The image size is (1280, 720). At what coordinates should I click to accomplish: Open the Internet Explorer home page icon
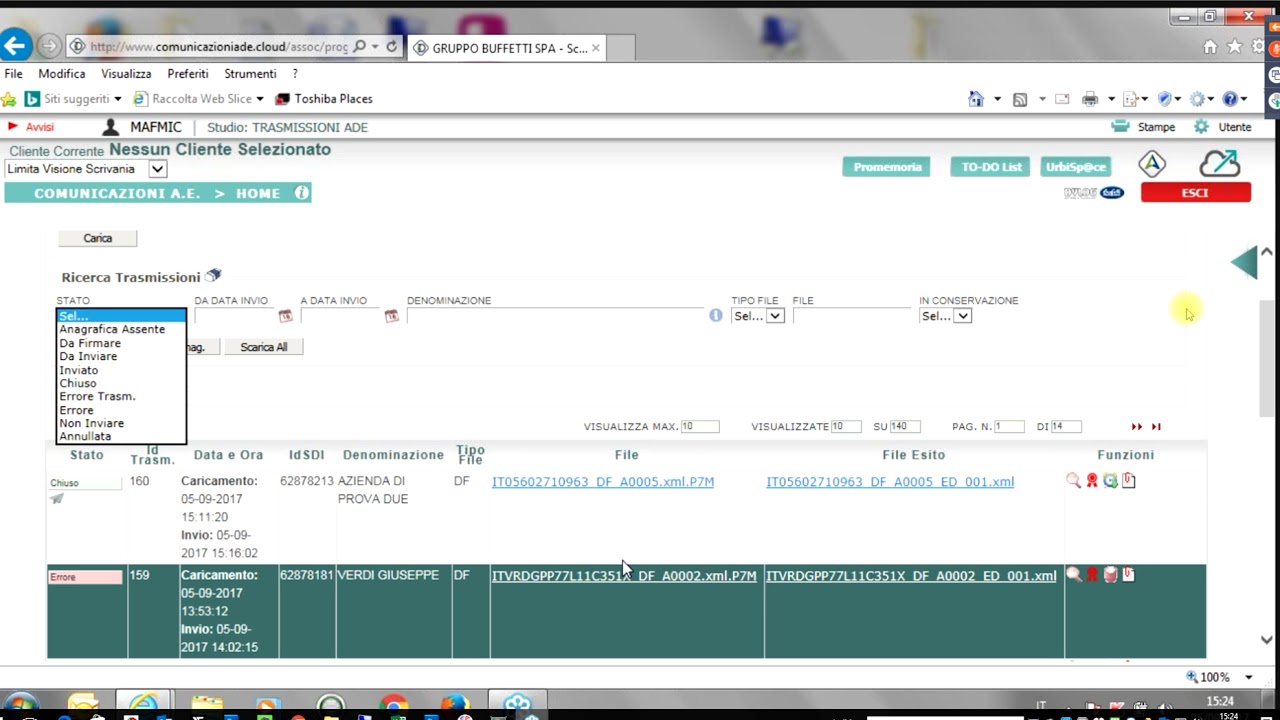coord(1210,47)
